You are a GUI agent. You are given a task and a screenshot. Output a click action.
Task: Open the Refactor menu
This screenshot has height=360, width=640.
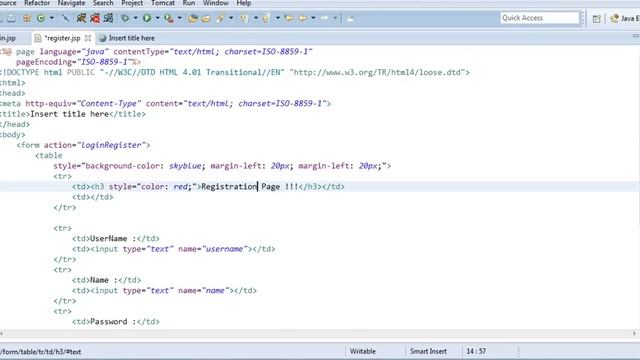pos(37,3)
